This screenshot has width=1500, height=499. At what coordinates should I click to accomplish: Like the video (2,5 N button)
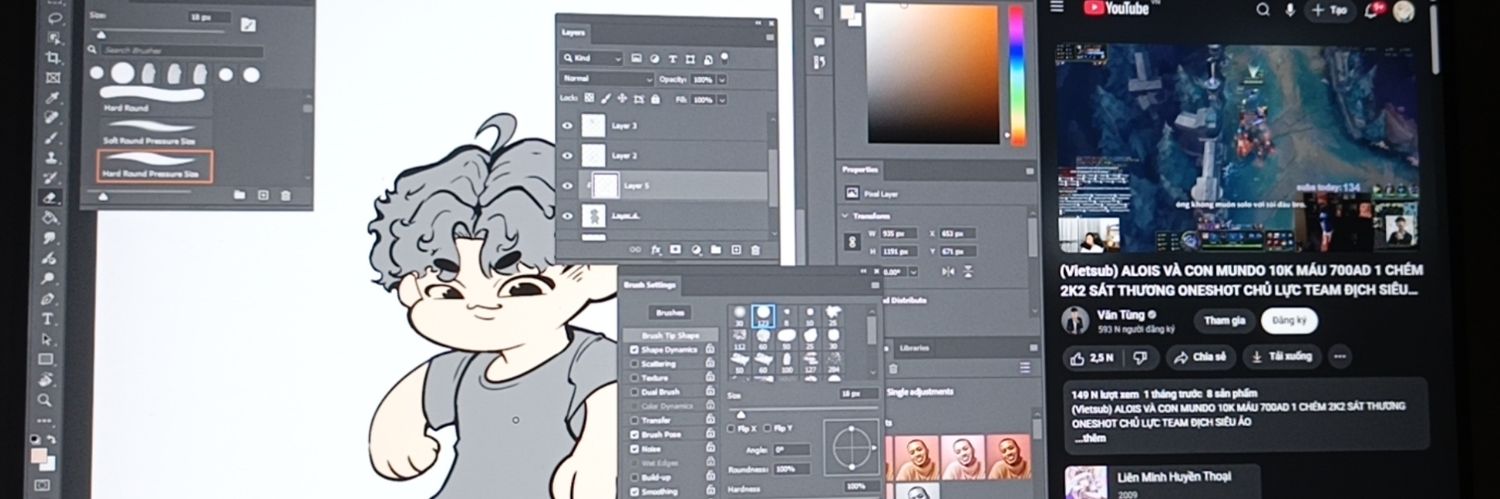1093,357
